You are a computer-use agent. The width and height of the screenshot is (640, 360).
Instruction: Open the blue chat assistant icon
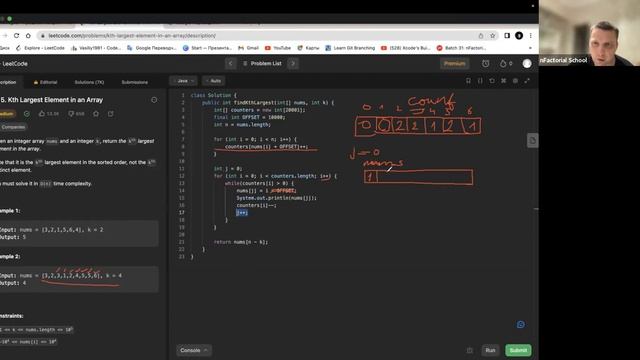point(520,324)
